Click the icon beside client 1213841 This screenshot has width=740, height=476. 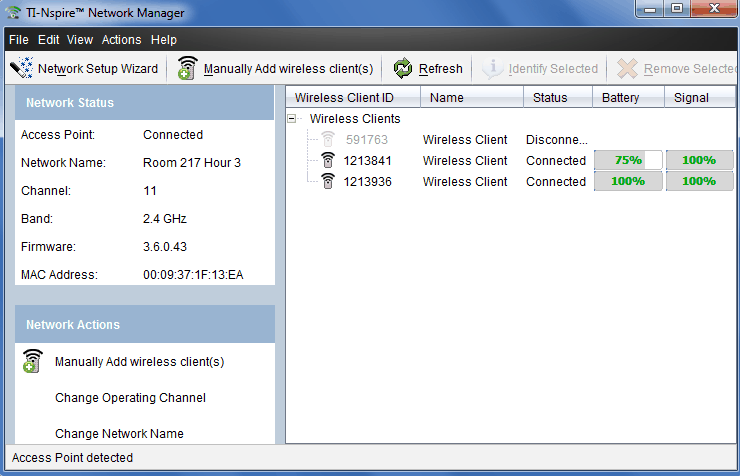[x=328, y=161]
